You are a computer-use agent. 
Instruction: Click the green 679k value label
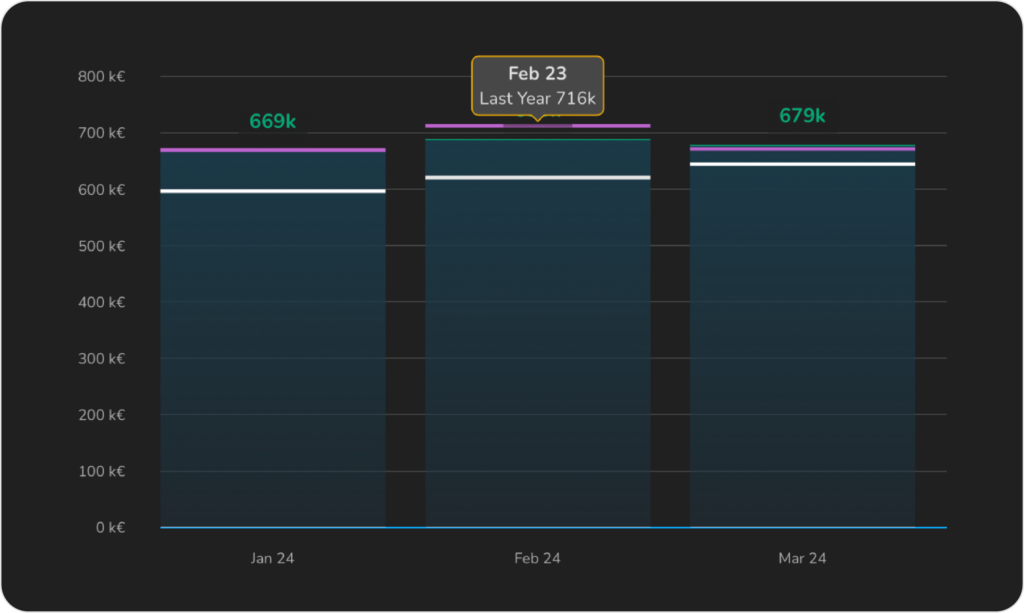point(802,115)
